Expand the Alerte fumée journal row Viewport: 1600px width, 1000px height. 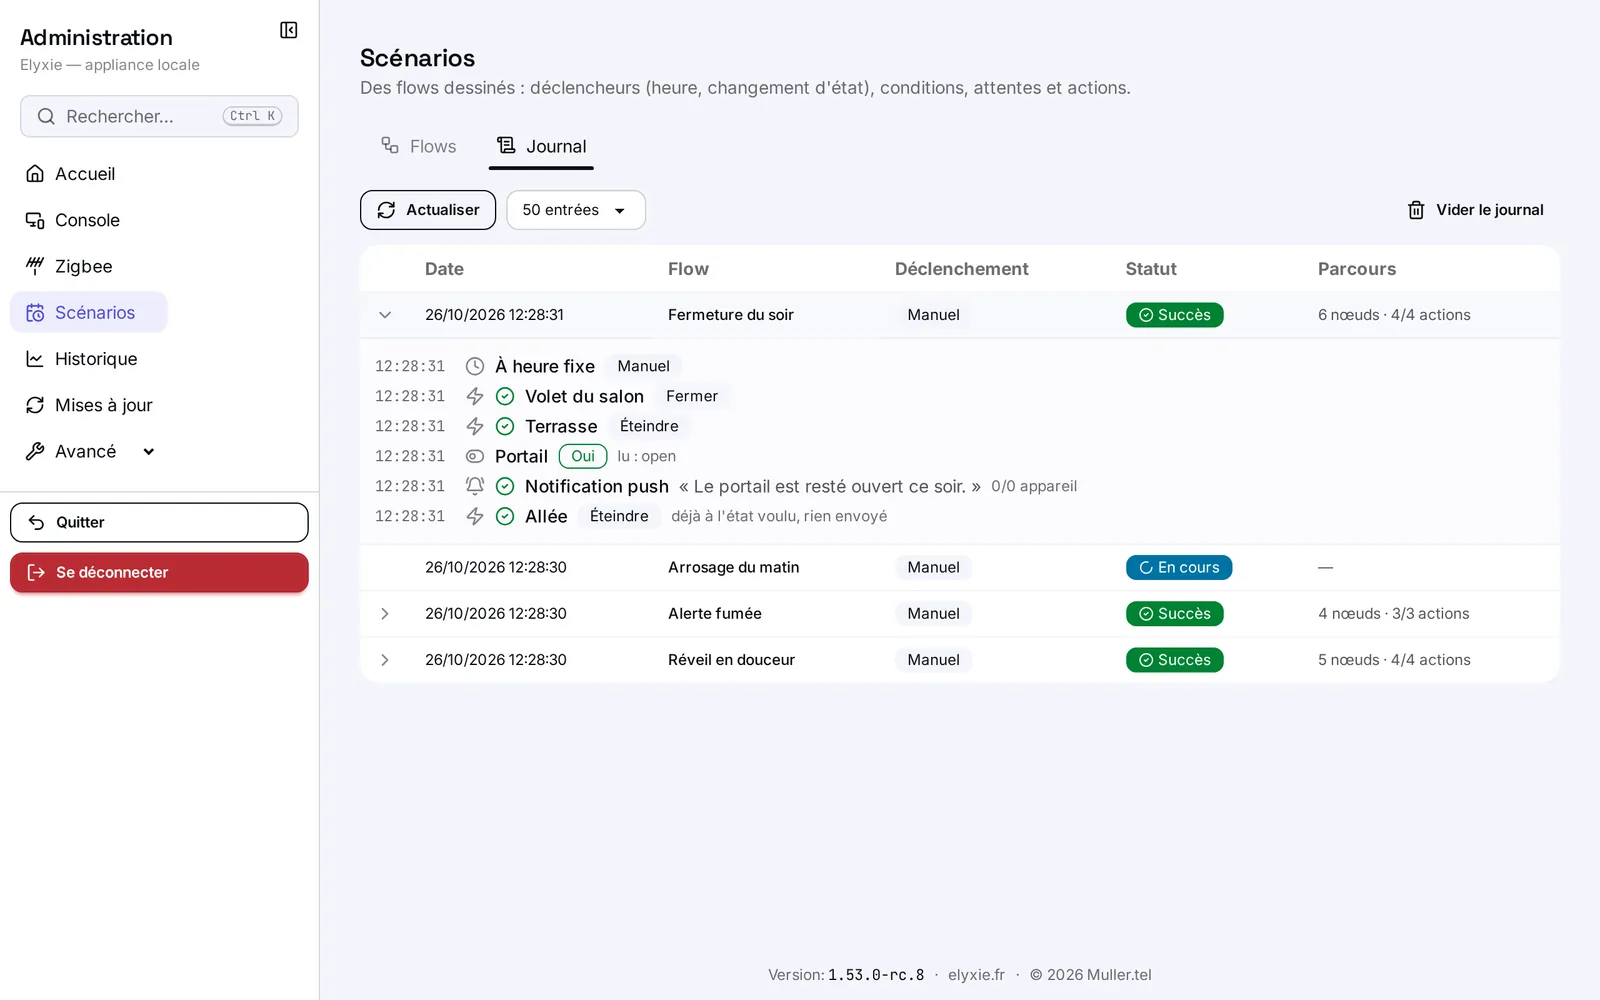(385, 614)
